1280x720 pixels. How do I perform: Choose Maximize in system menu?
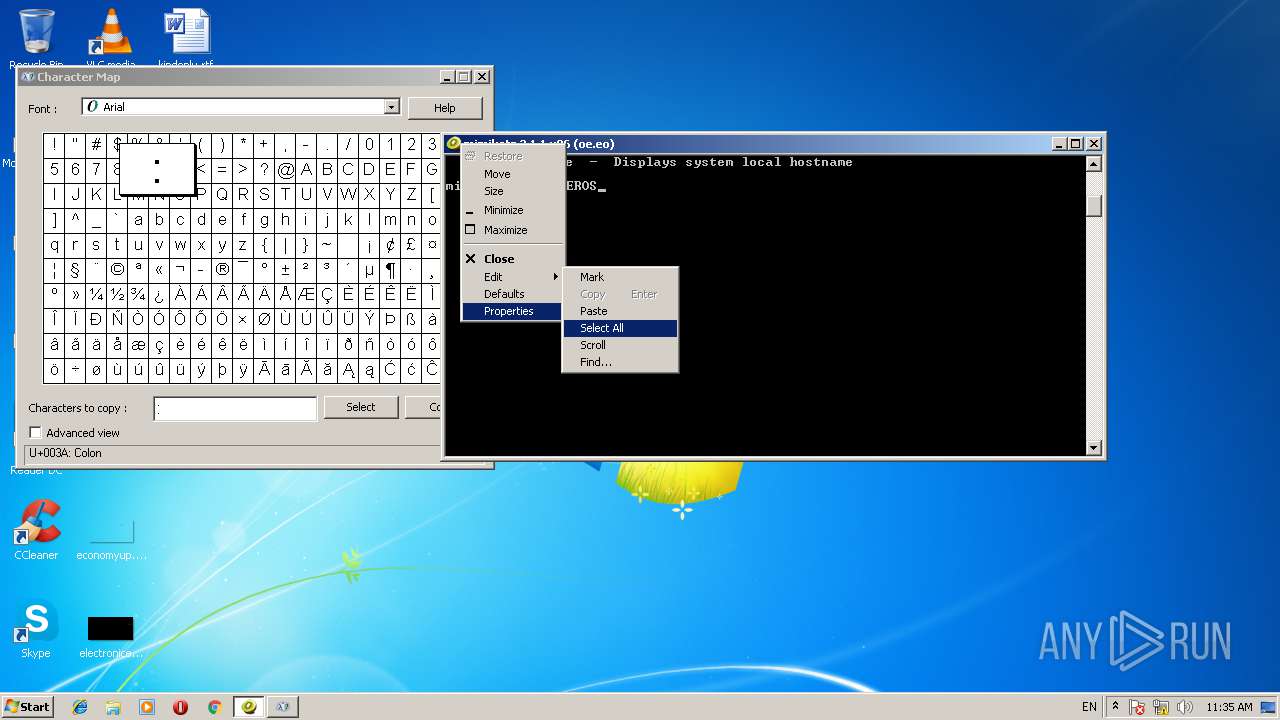pyautogui.click(x=512, y=230)
